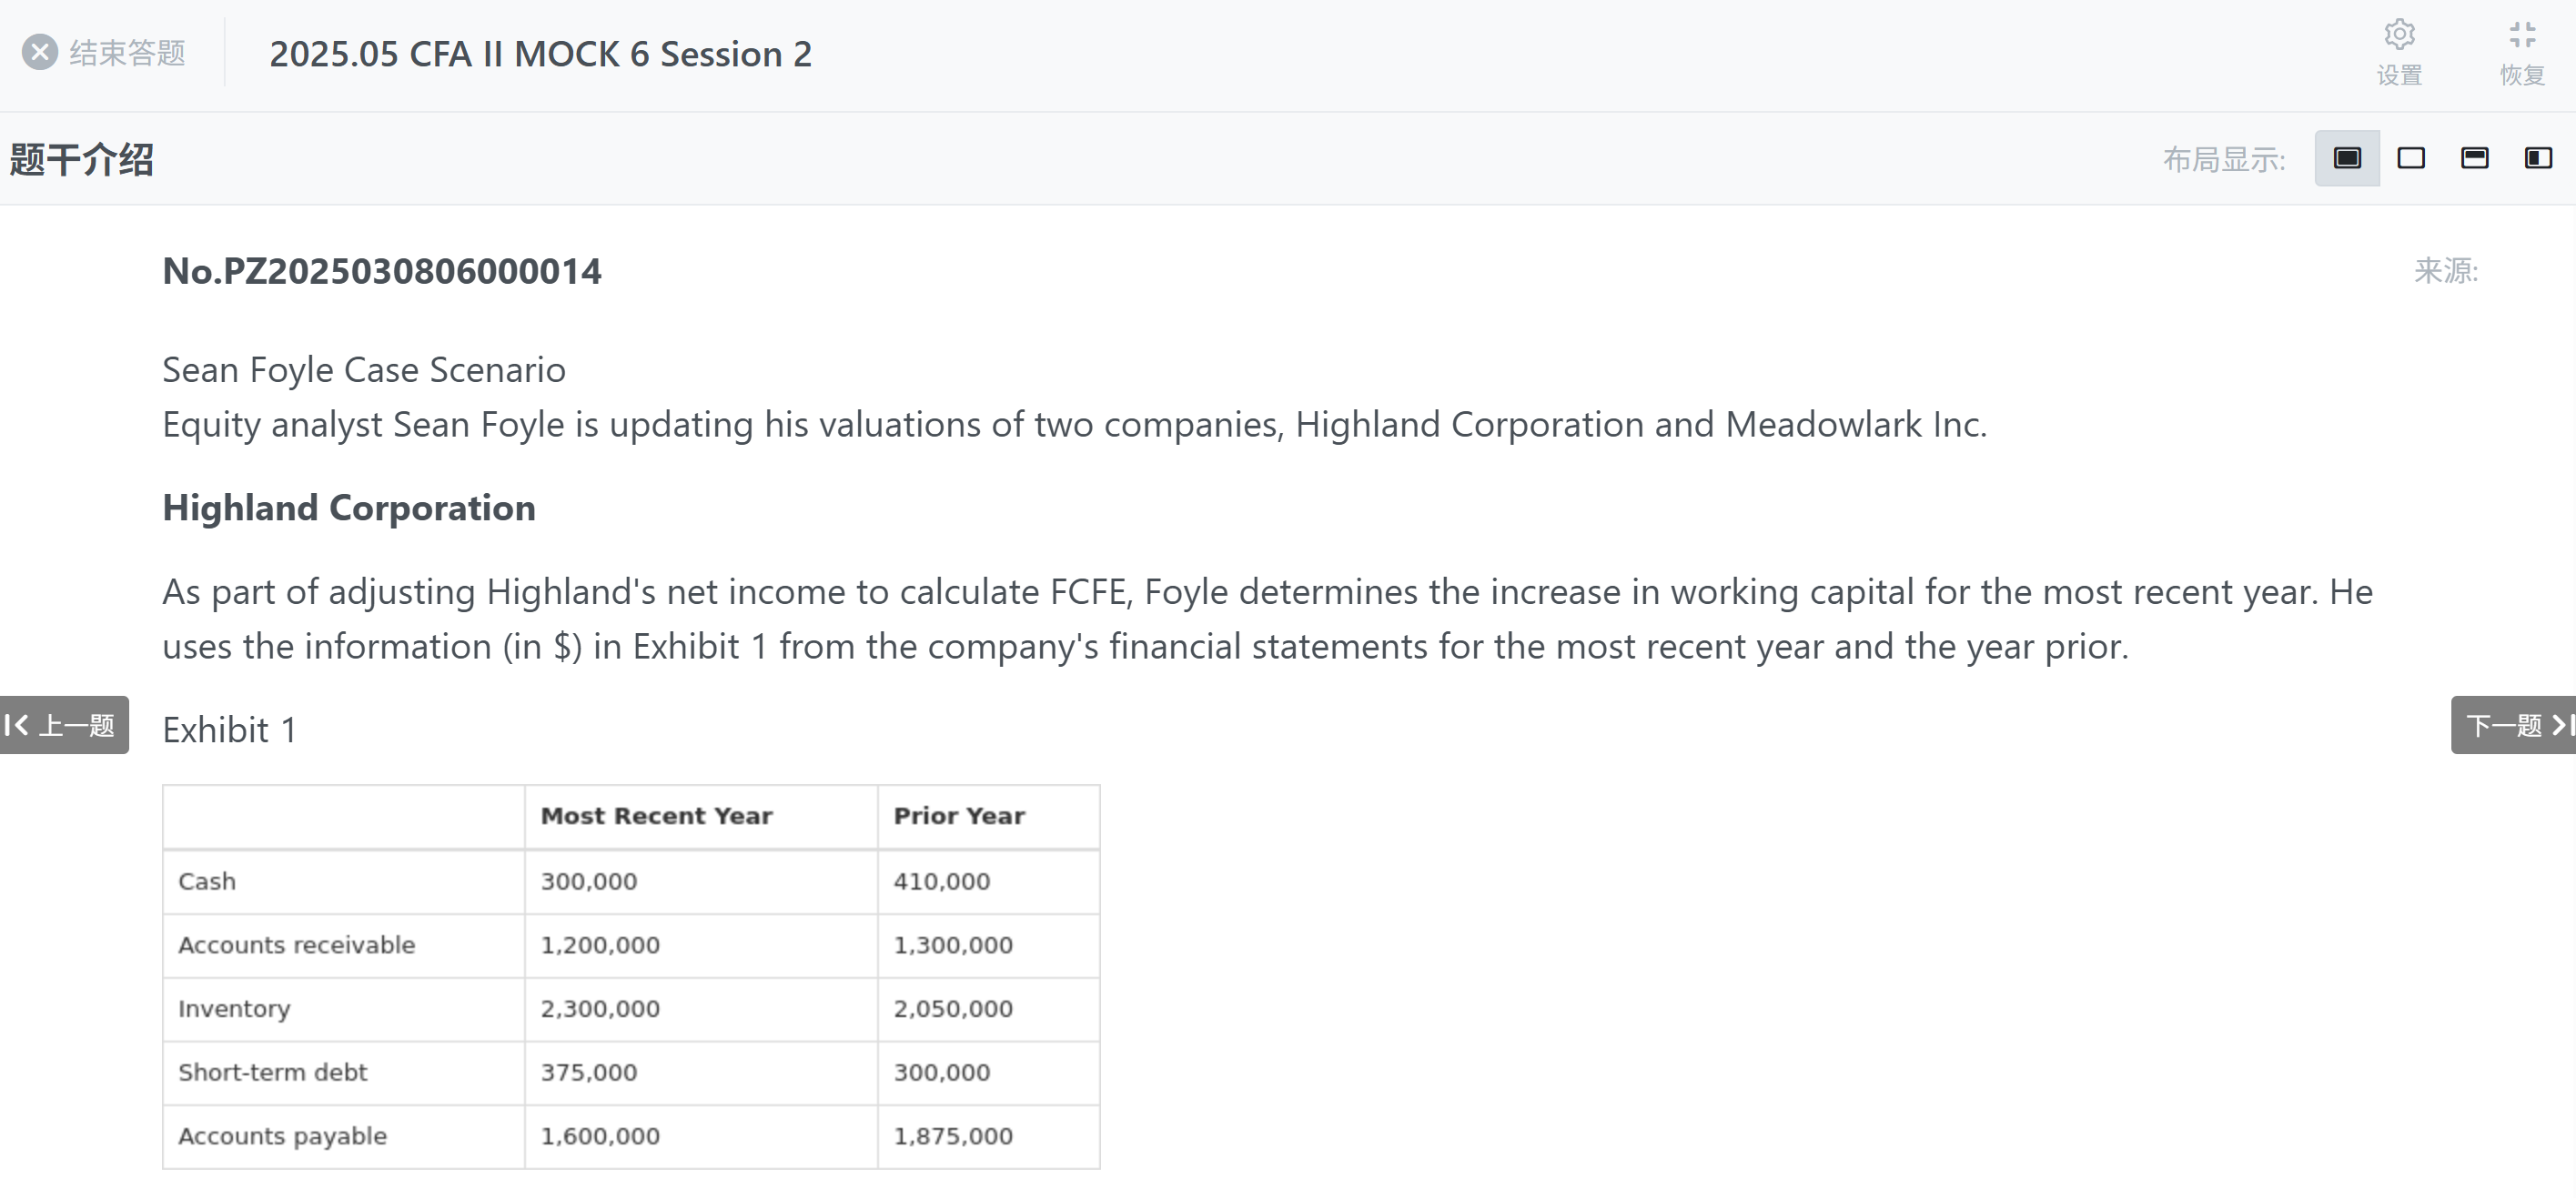Click the Short-term debt row label
The height and width of the screenshot is (1198, 2576).
pyautogui.click(x=272, y=1073)
